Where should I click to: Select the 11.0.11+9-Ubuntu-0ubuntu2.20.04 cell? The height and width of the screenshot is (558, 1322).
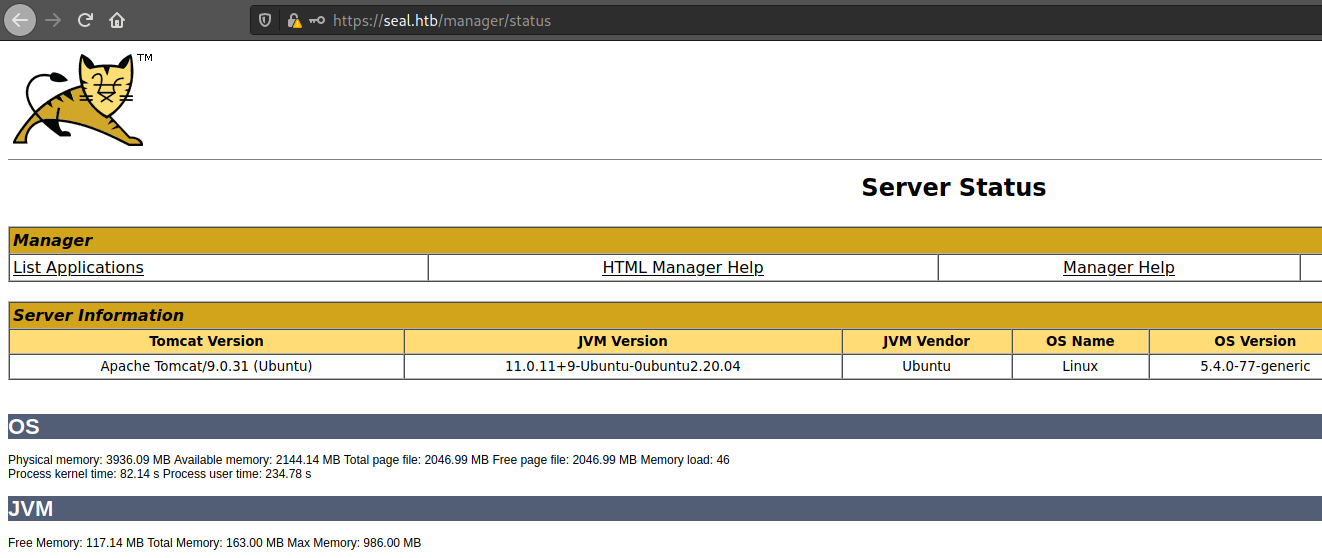(623, 366)
